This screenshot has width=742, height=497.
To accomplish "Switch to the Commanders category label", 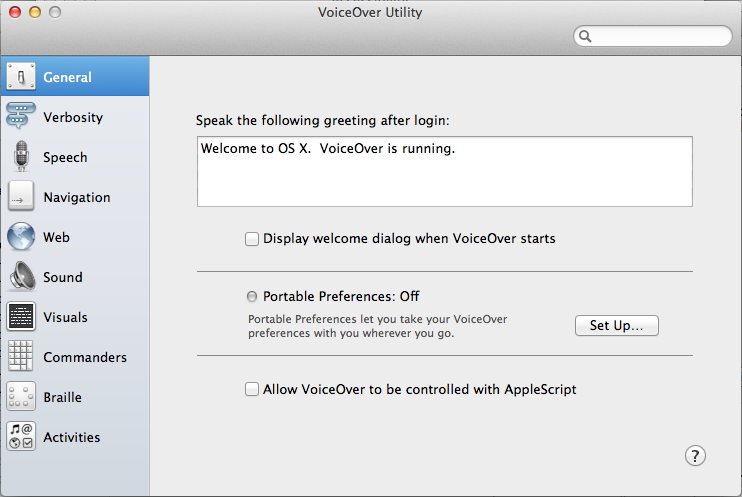I will [x=85, y=357].
